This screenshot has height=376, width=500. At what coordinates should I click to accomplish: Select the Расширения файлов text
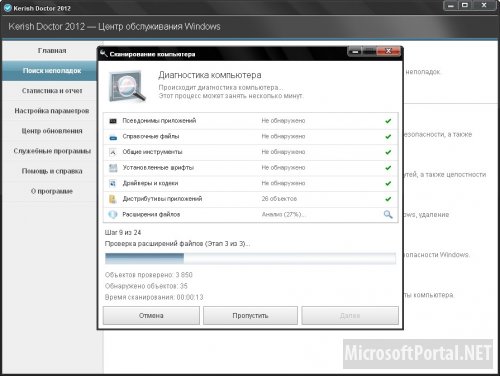[151, 214]
